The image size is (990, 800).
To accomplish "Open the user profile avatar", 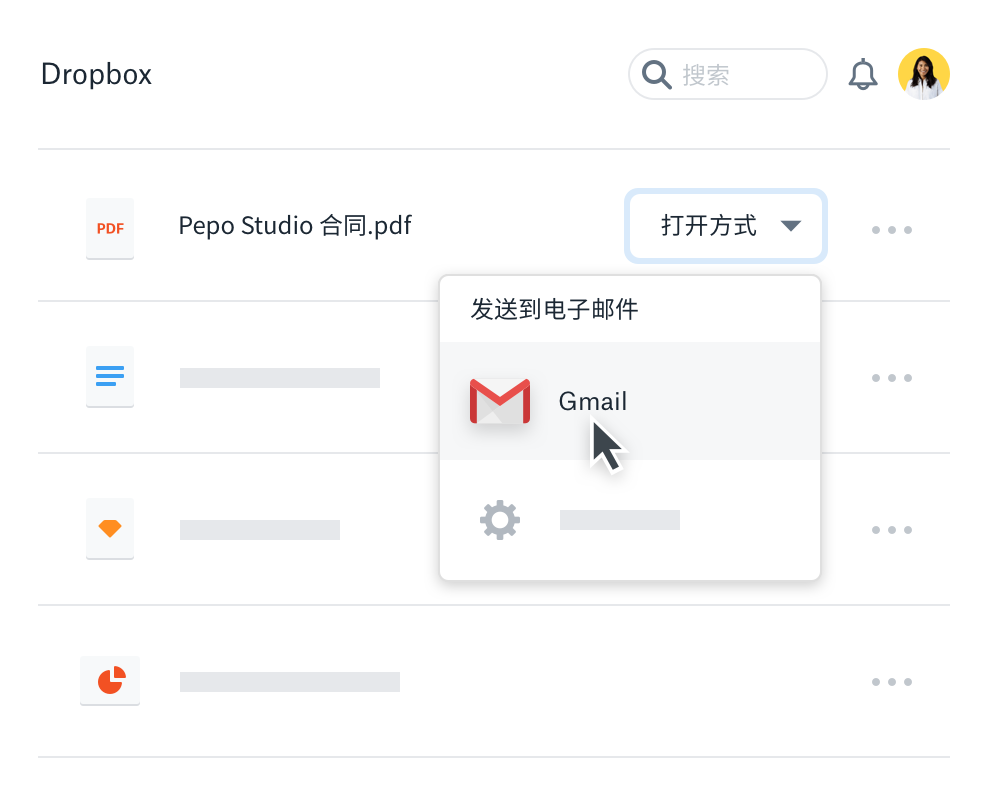I will [x=924, y=74].
